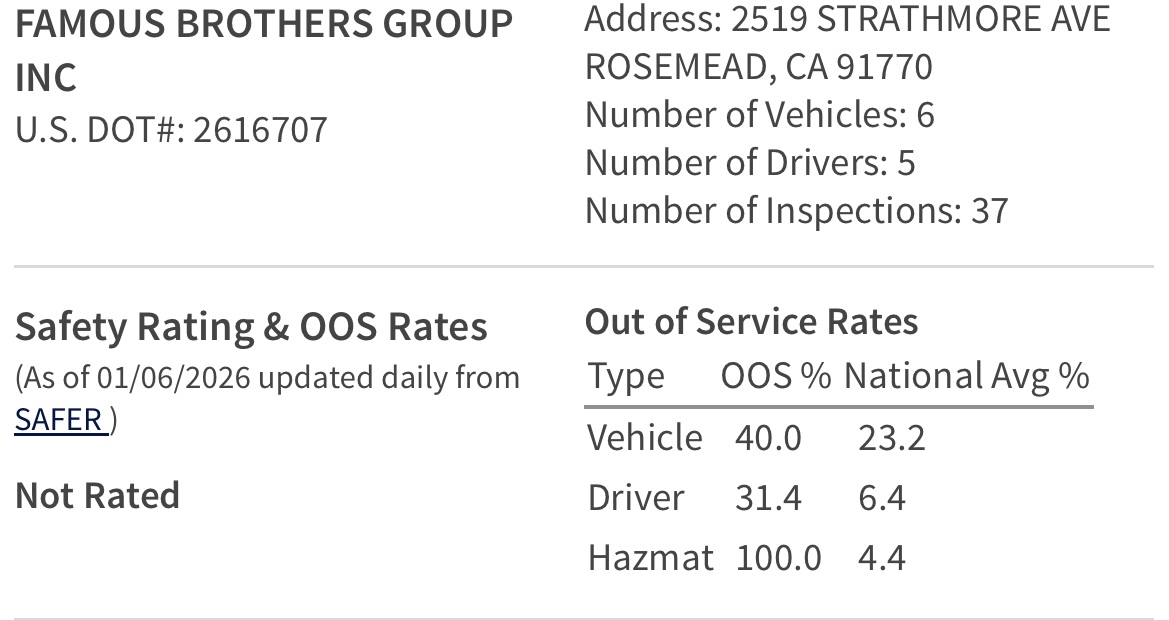Screen dimensions: 1169x620
Task: Click the National Avg % column header
Action: (966, 376)
